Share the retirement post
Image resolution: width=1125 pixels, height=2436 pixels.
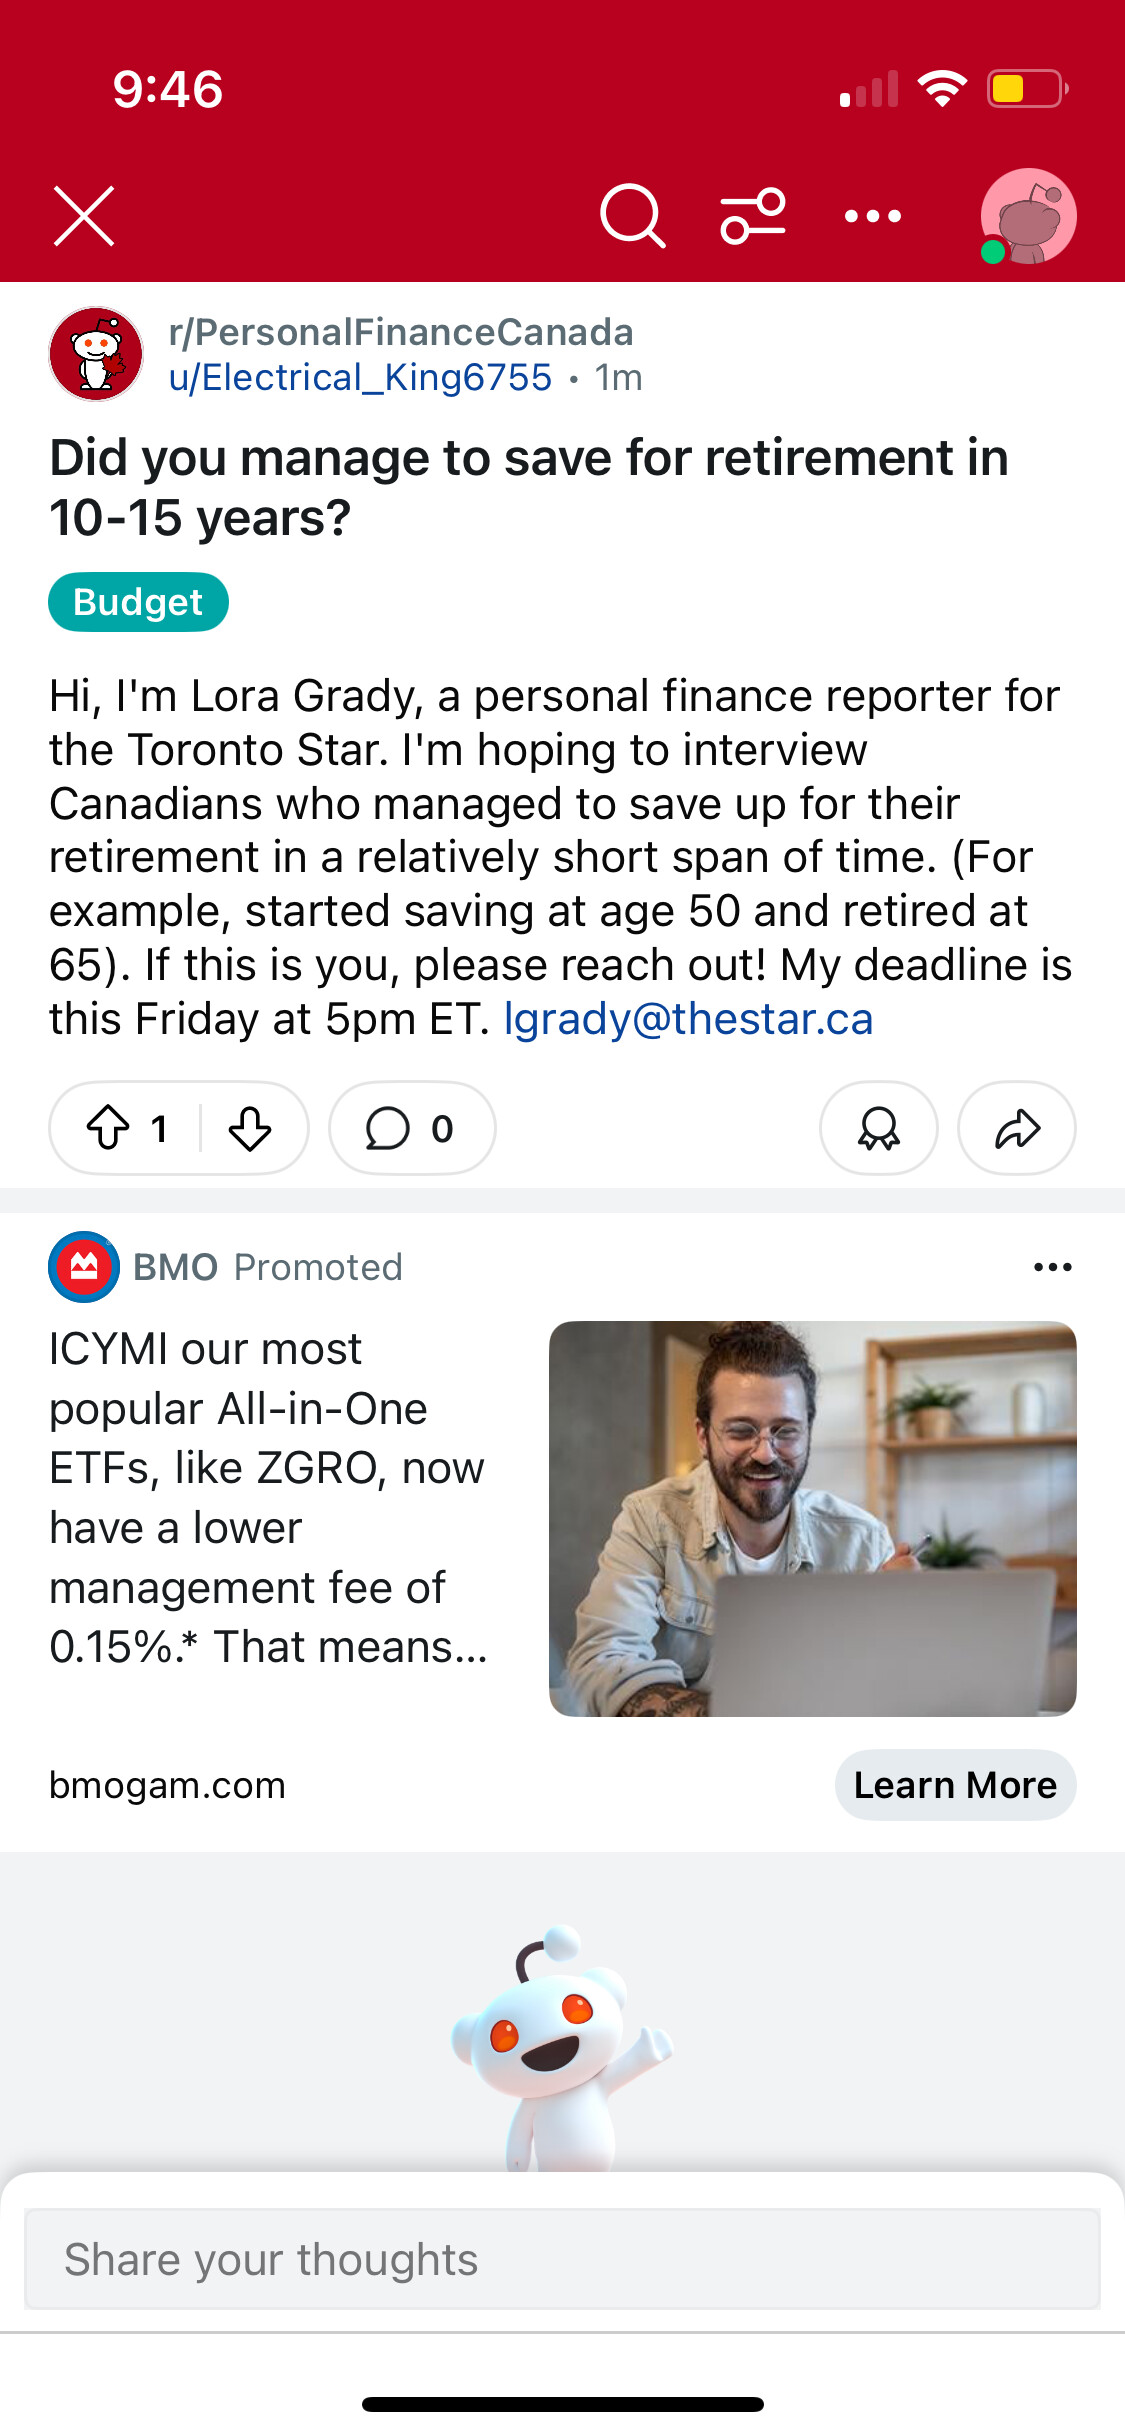coord(1016,1128)
